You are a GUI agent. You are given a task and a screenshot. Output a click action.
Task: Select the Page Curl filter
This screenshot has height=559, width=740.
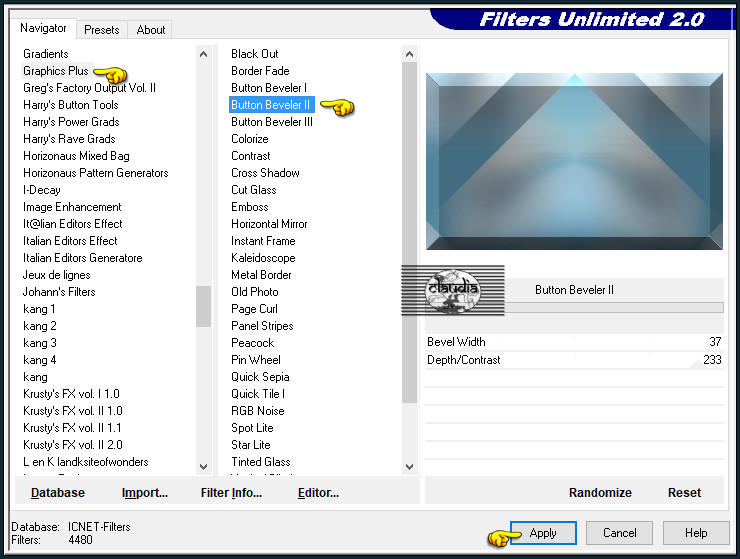click(x=254, y=309)
